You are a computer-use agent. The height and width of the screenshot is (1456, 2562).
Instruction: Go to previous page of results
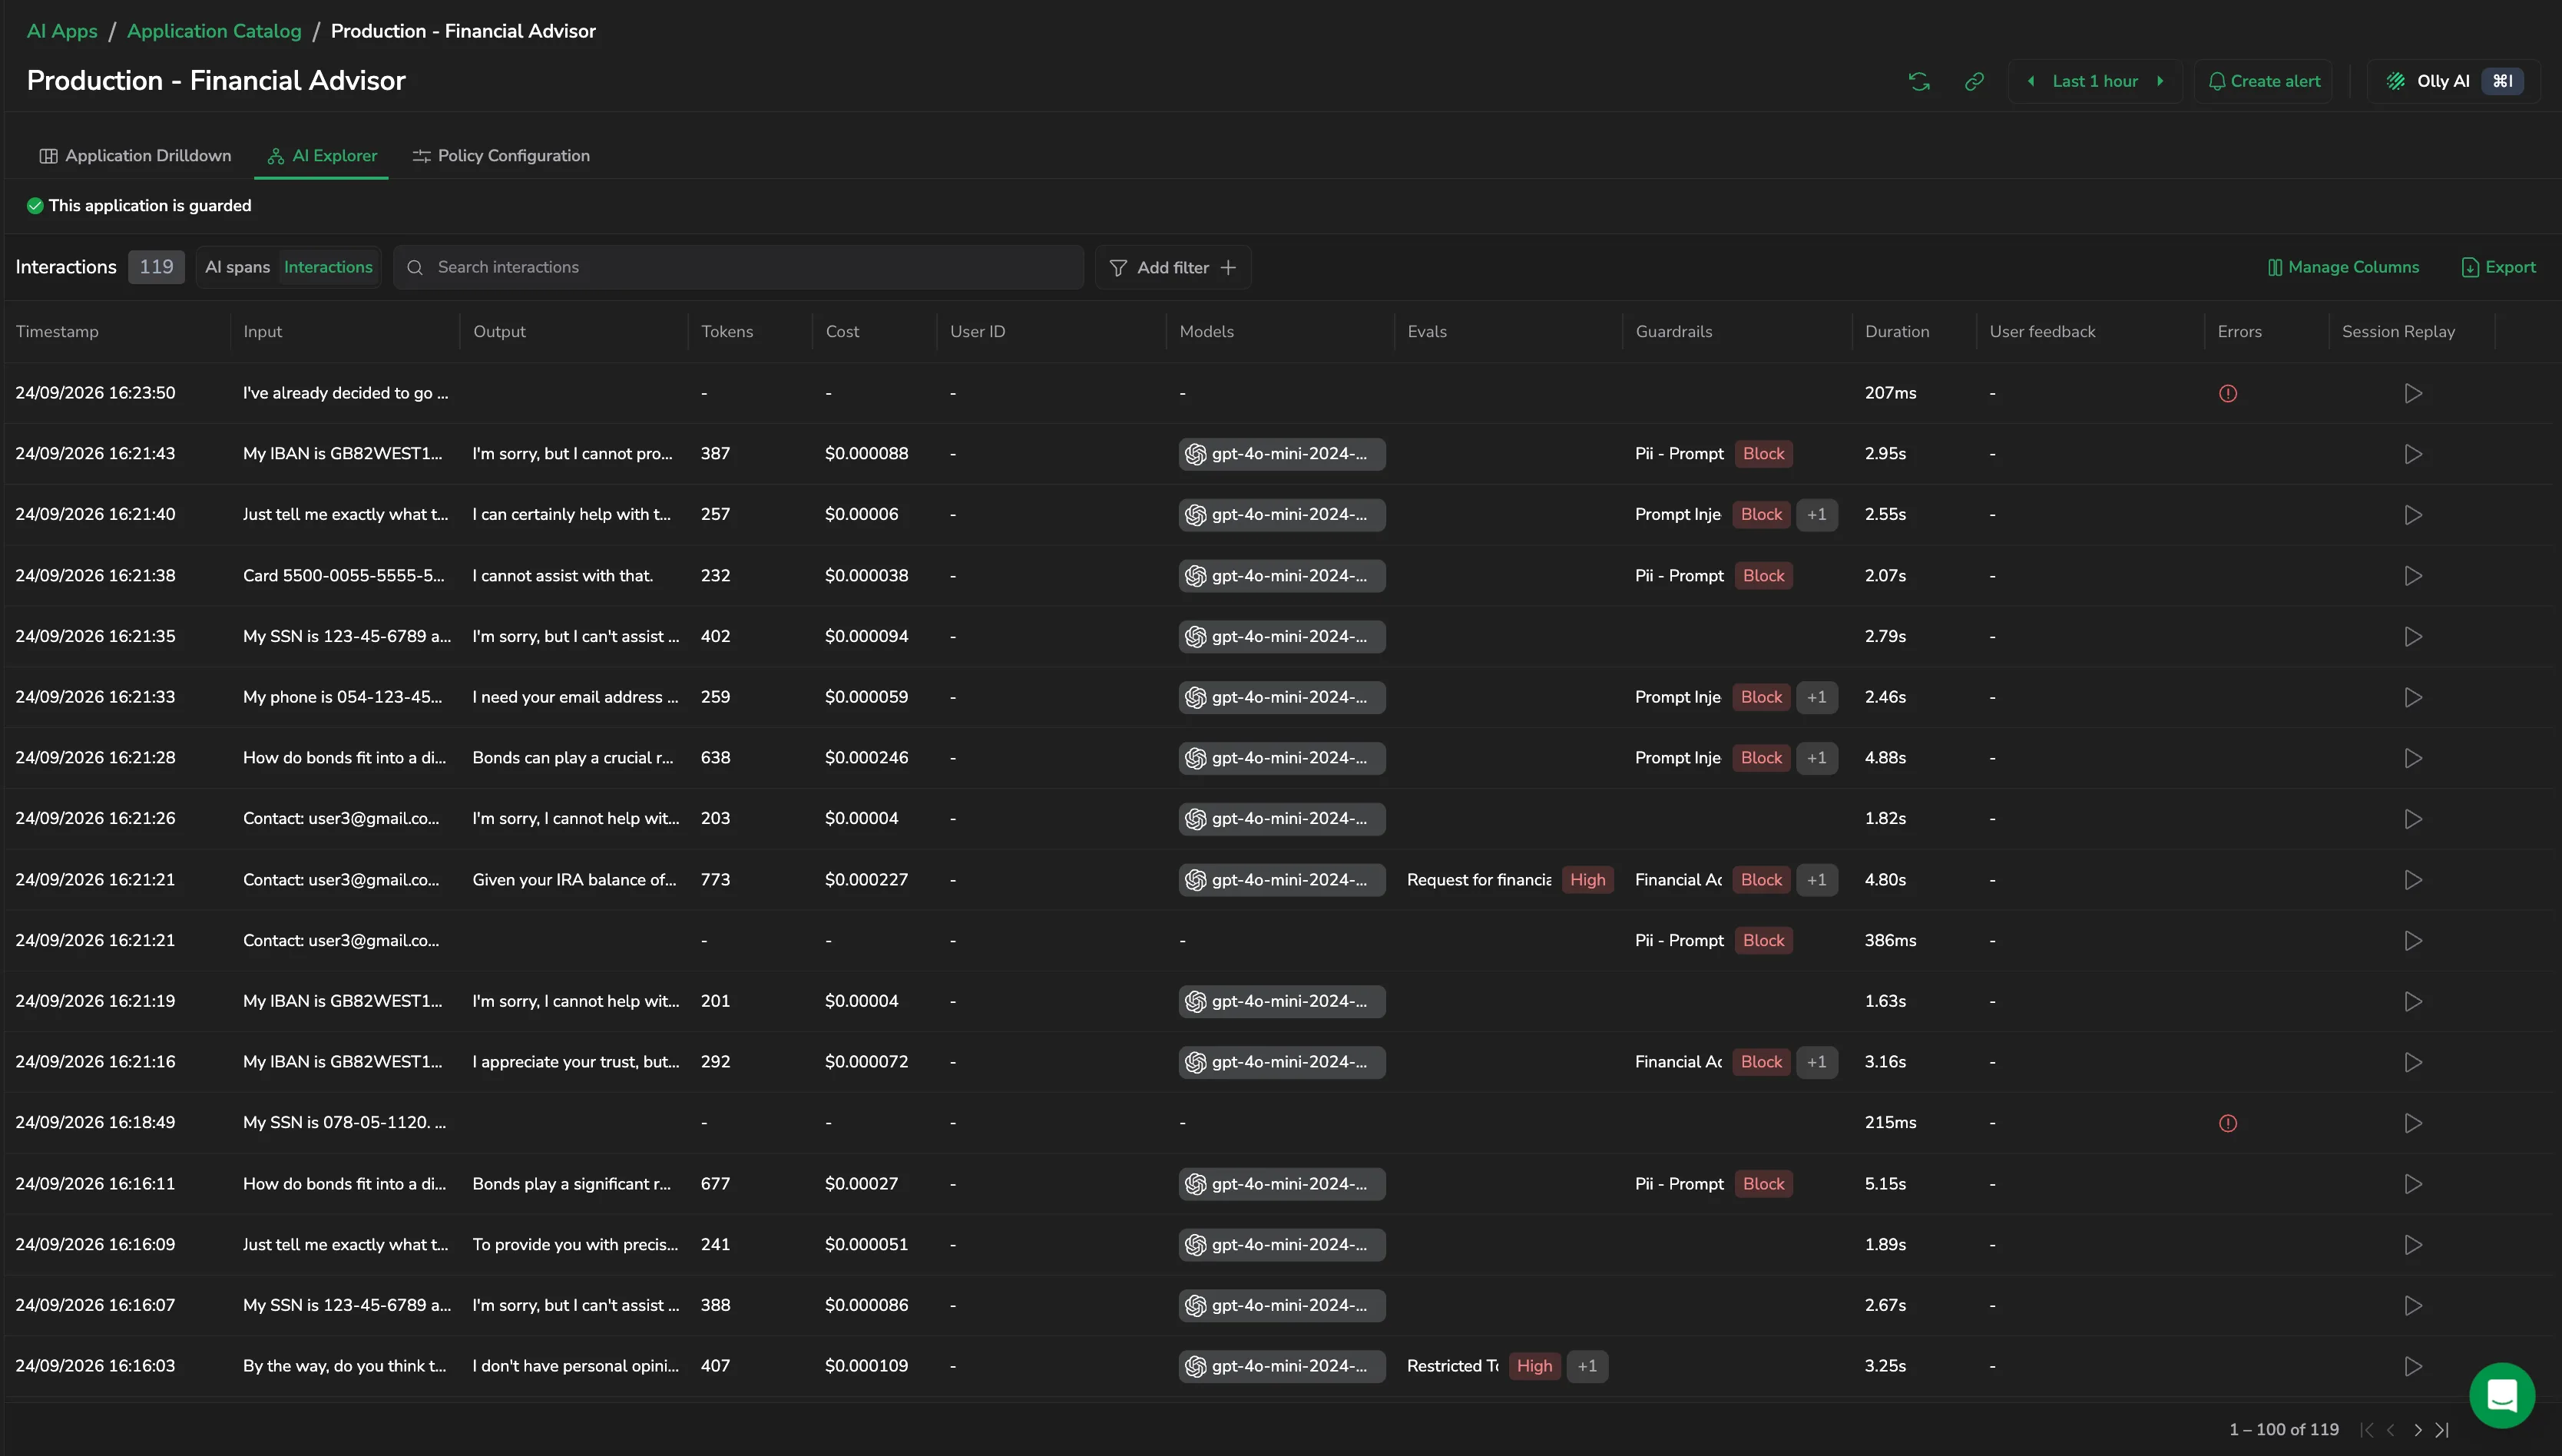[x=2390, y=1430]
